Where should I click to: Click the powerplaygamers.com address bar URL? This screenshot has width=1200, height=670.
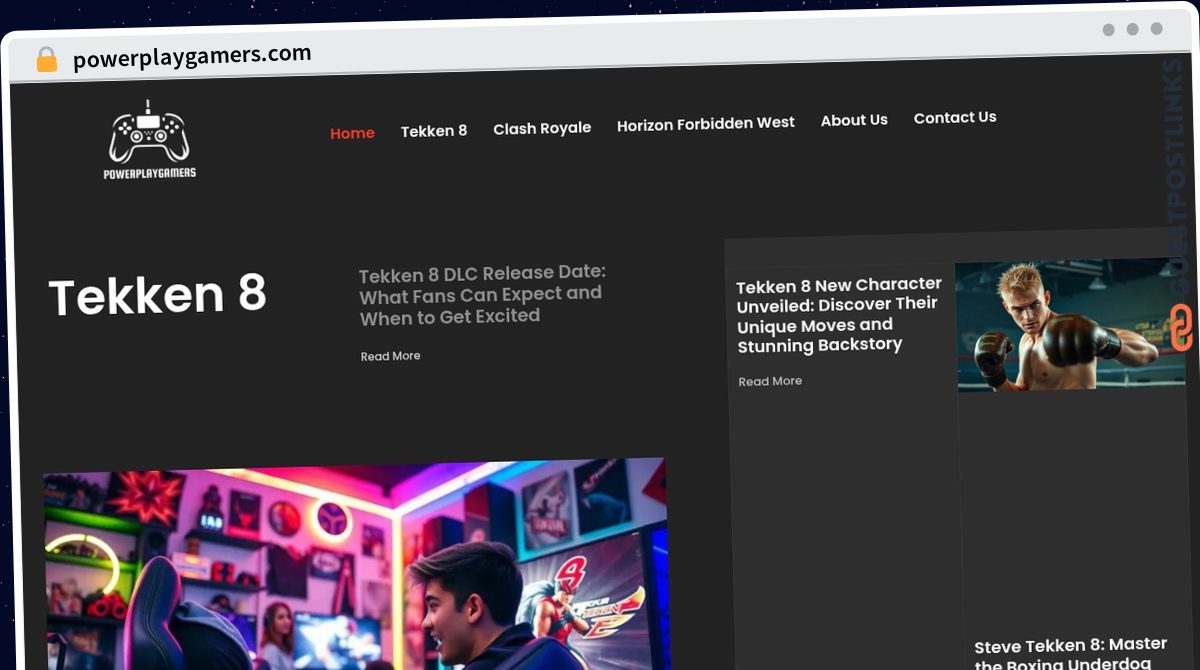pyautogui.click(x=192, y=57)
